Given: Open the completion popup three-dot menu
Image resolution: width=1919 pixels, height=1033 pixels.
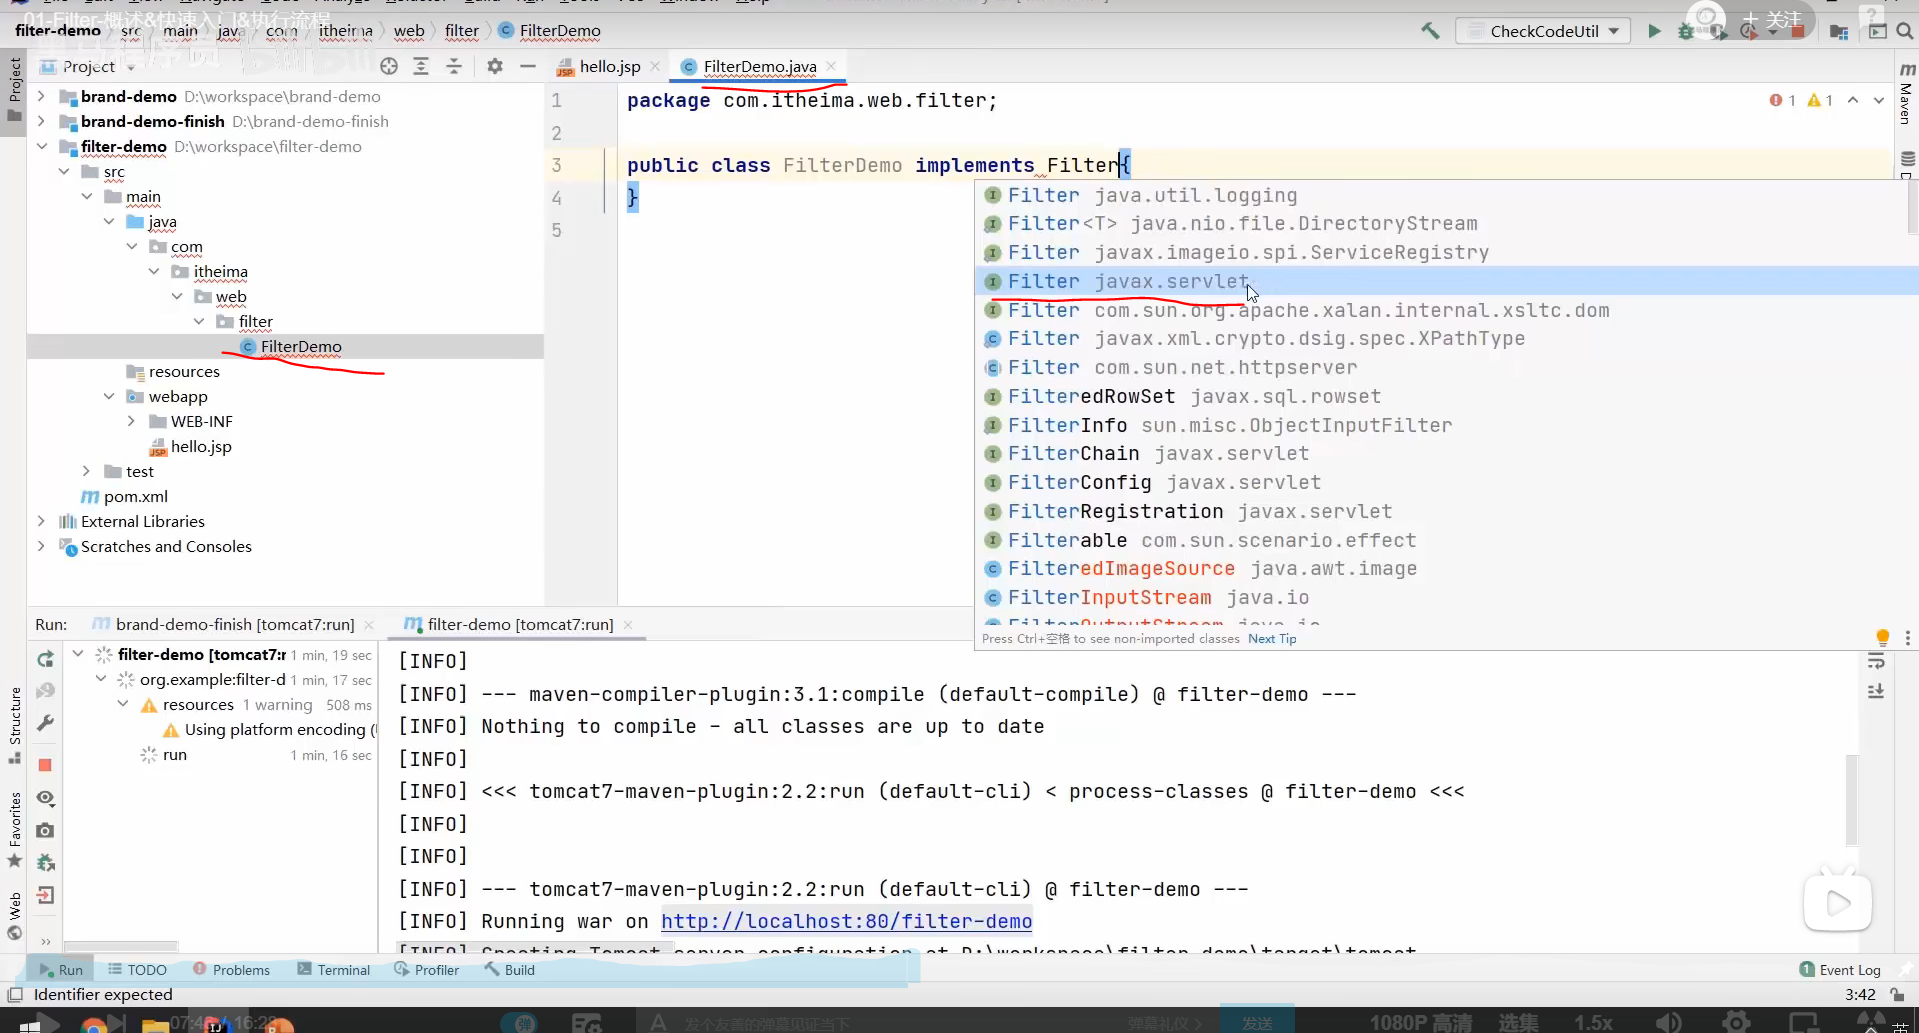Looking at the screenshot, I should pyautogui.click(x=1907, y=638).
